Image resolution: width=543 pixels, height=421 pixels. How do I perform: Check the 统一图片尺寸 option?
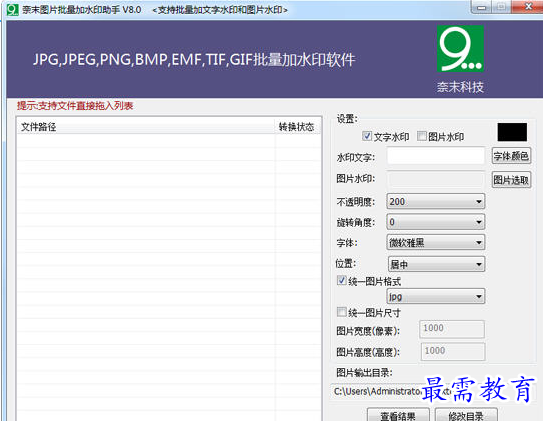pyautogui.click(x=342, y=312)
